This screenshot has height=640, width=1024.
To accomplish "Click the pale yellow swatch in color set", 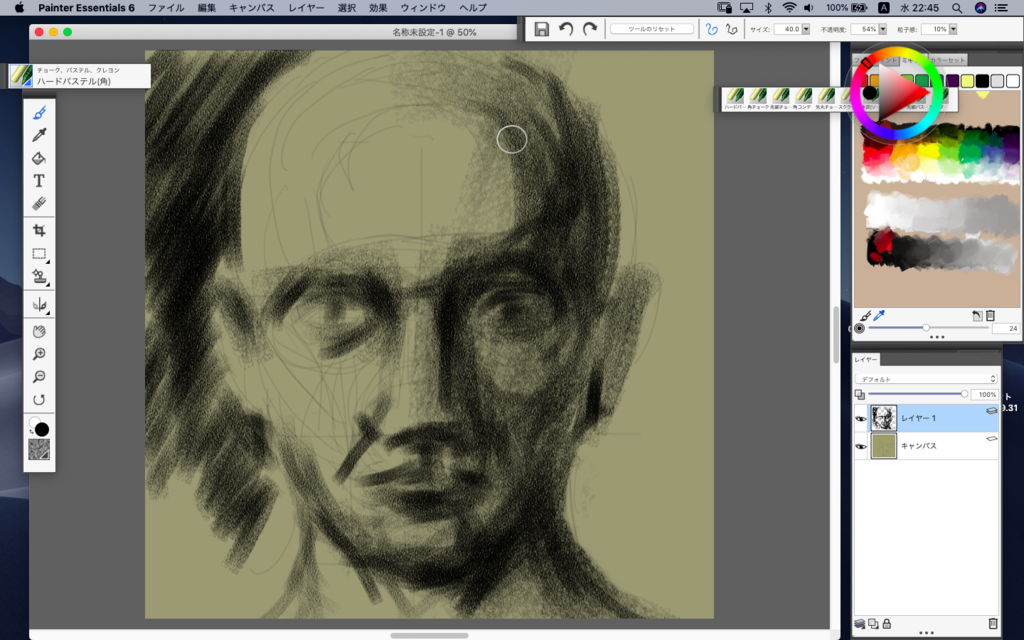I will [967, 81].
